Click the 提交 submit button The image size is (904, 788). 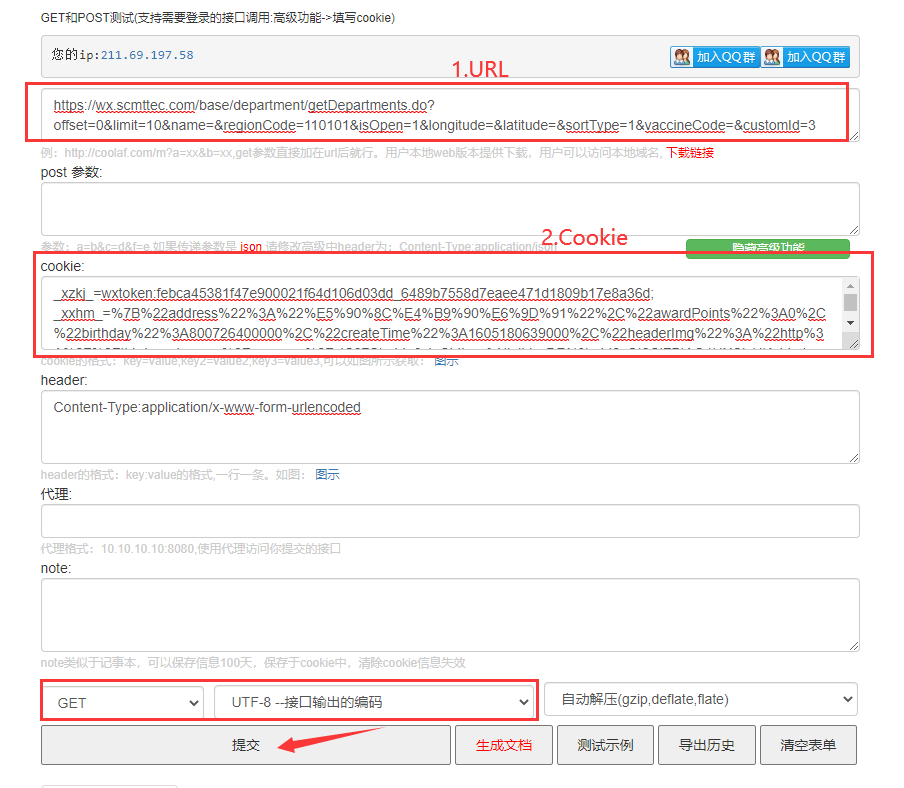coord(246,745)
